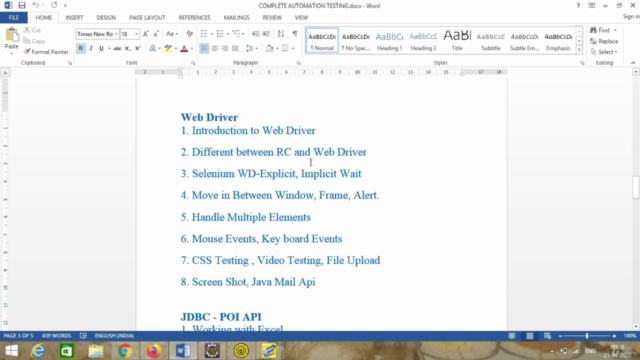Viewport: 640px width, 360px height.
Task: Decrease paragraph indent
Action: (256, 34)
